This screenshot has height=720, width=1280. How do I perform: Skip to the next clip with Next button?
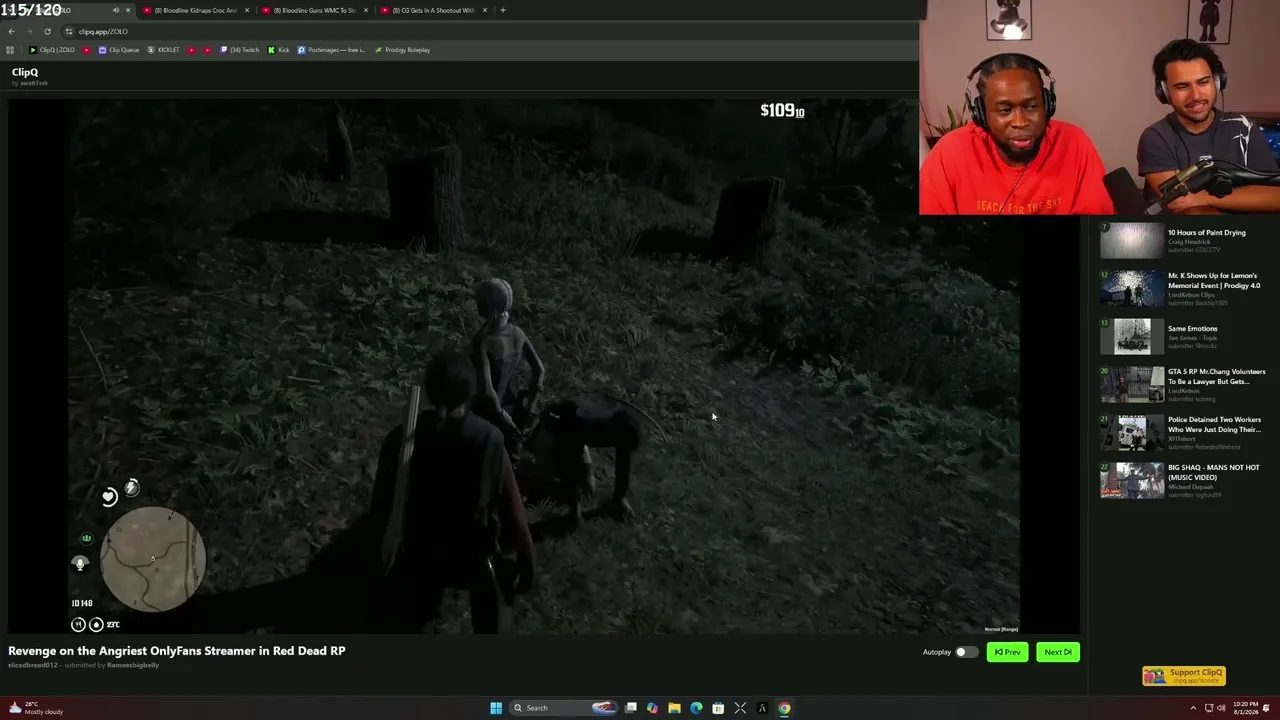pyautogui.click(x=1058, y=652)
